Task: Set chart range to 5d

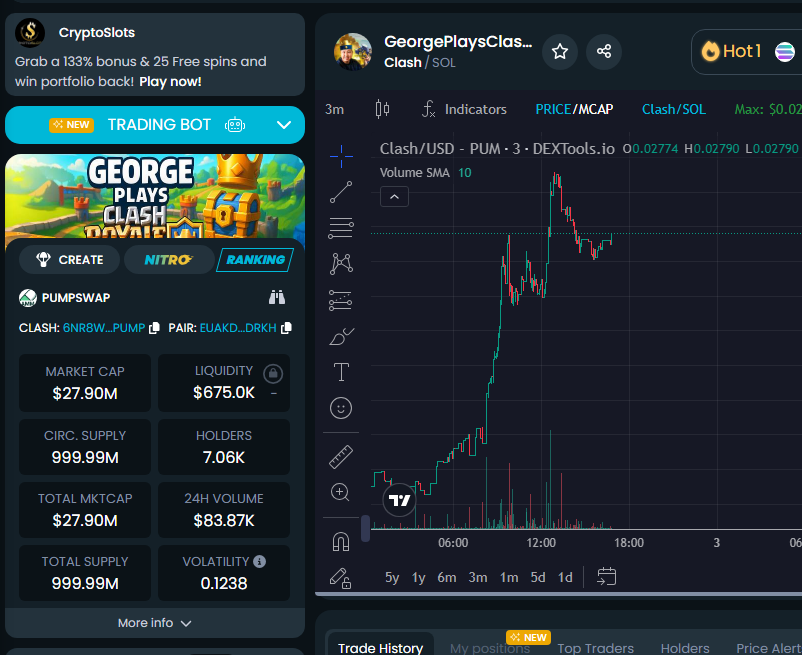Action: coord(538,577)
